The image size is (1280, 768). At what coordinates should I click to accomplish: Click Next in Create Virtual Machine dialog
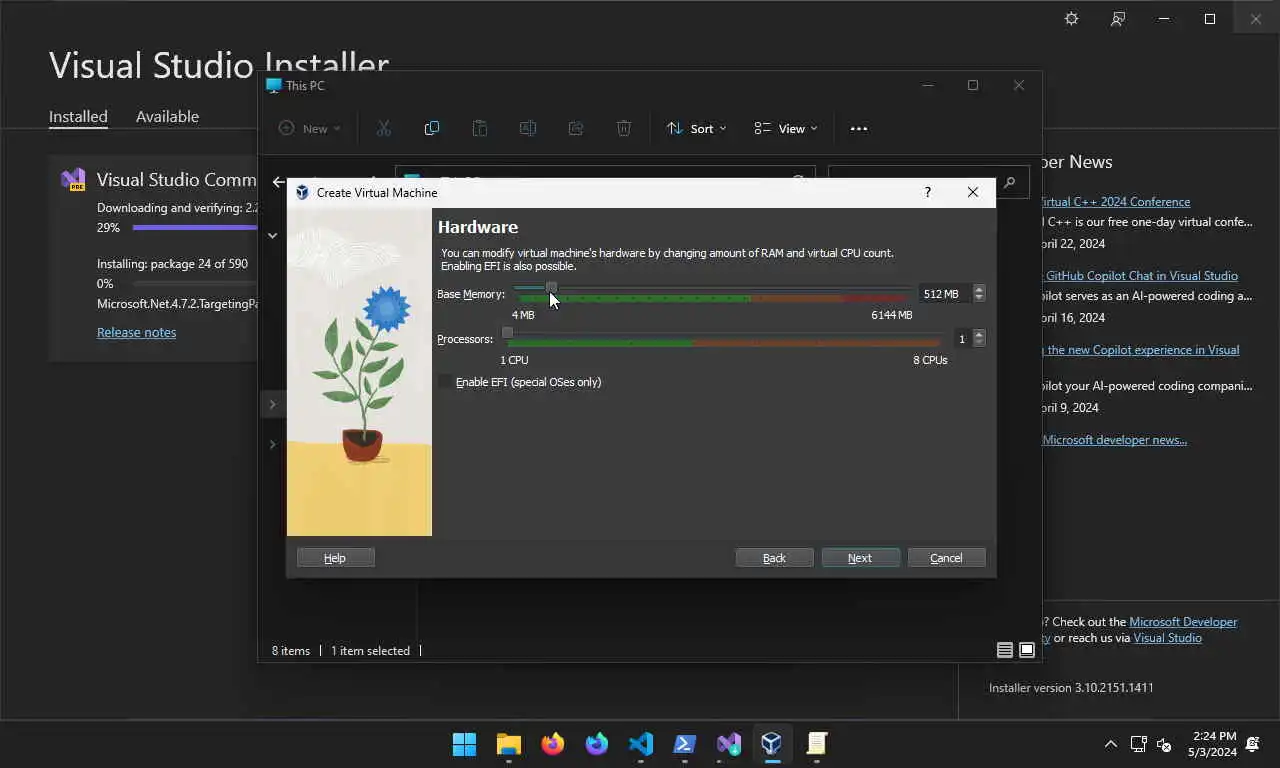[860, 558]
